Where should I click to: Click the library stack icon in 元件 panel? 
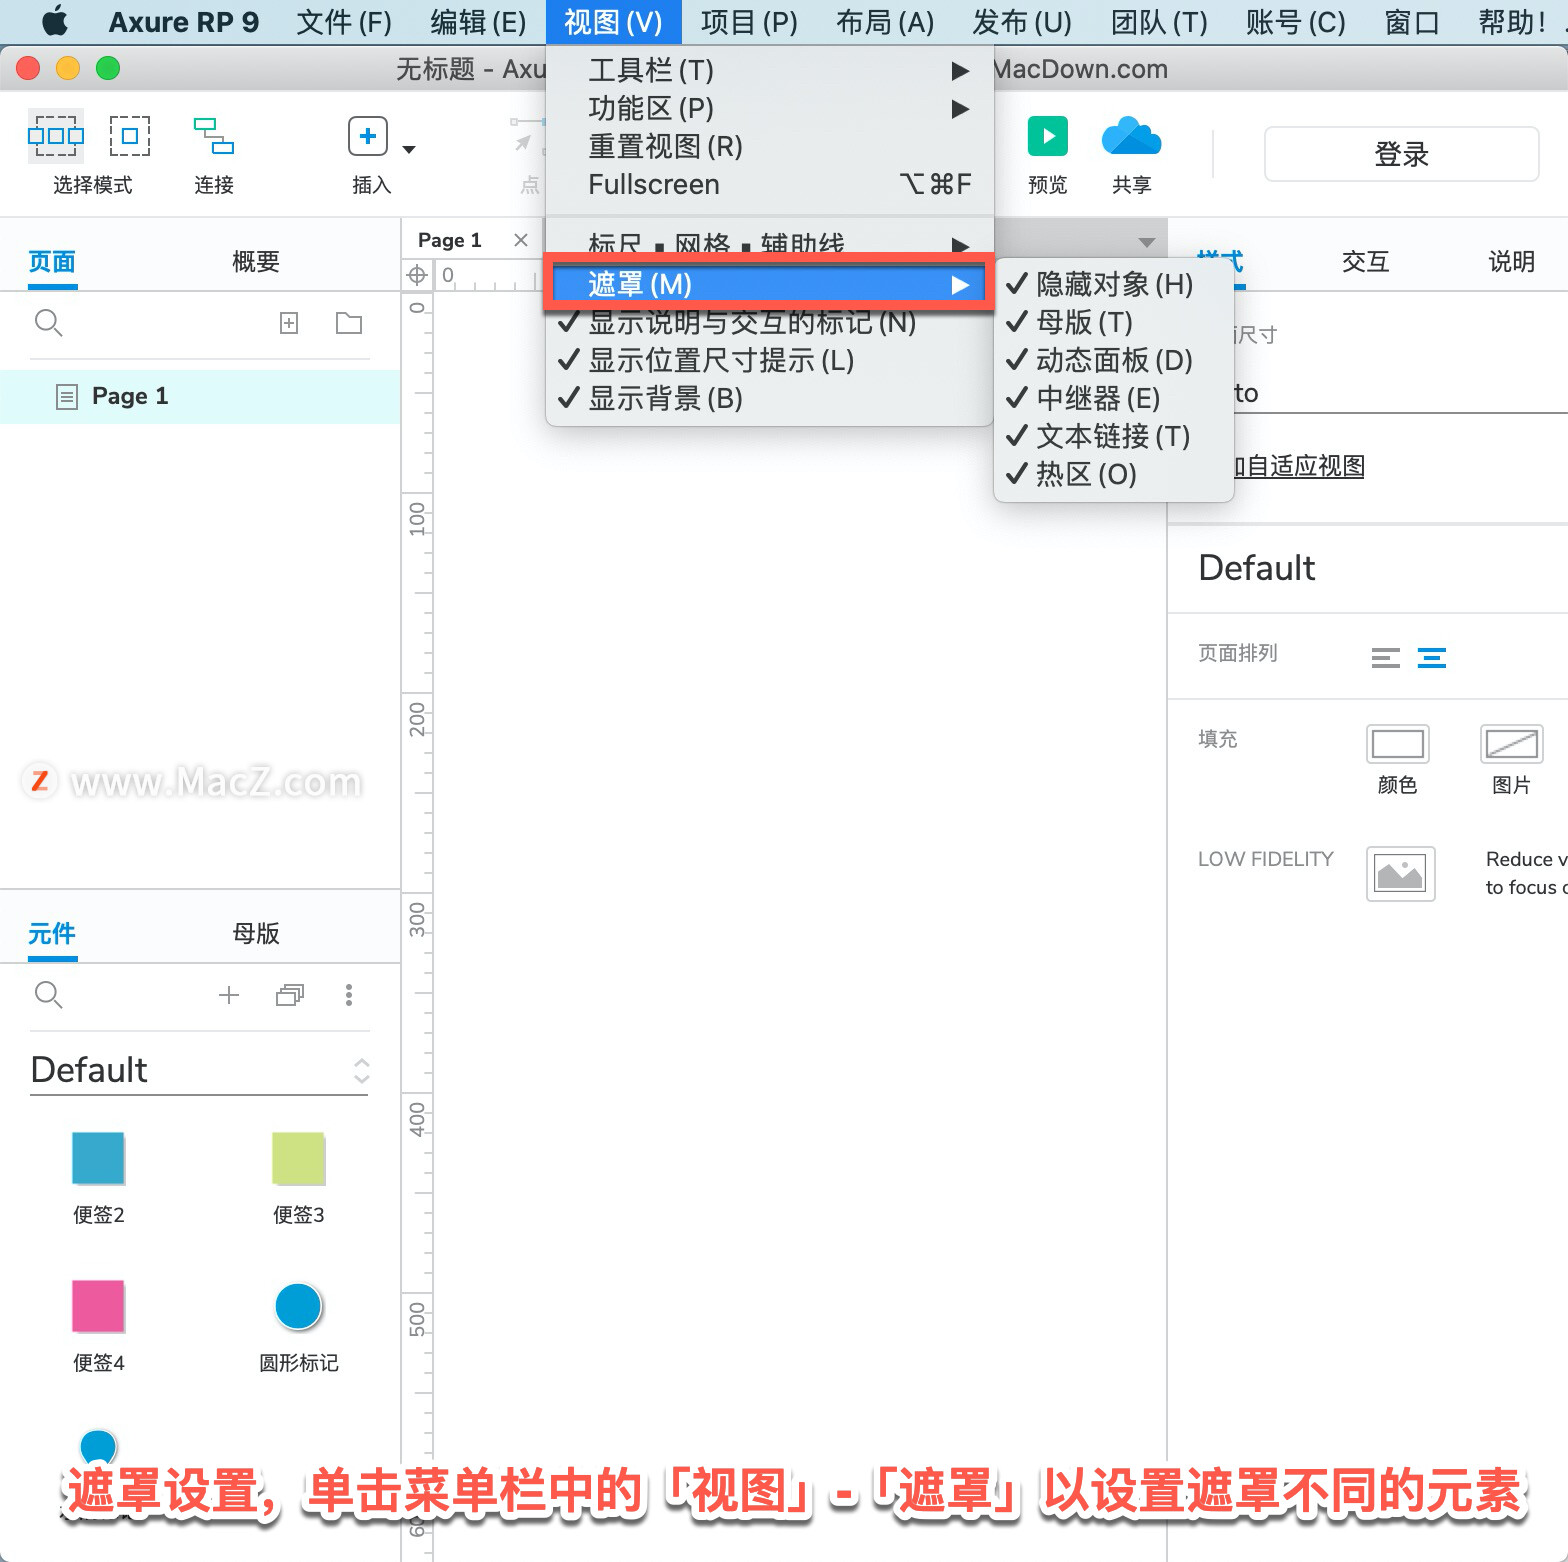click(x=290, y=995)
